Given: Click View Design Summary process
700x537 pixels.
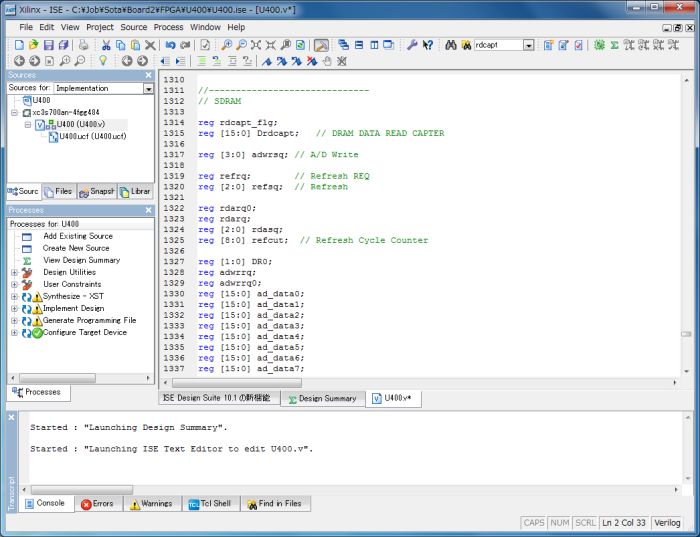Looking at the screenshot, I should [x=82, y=260].
